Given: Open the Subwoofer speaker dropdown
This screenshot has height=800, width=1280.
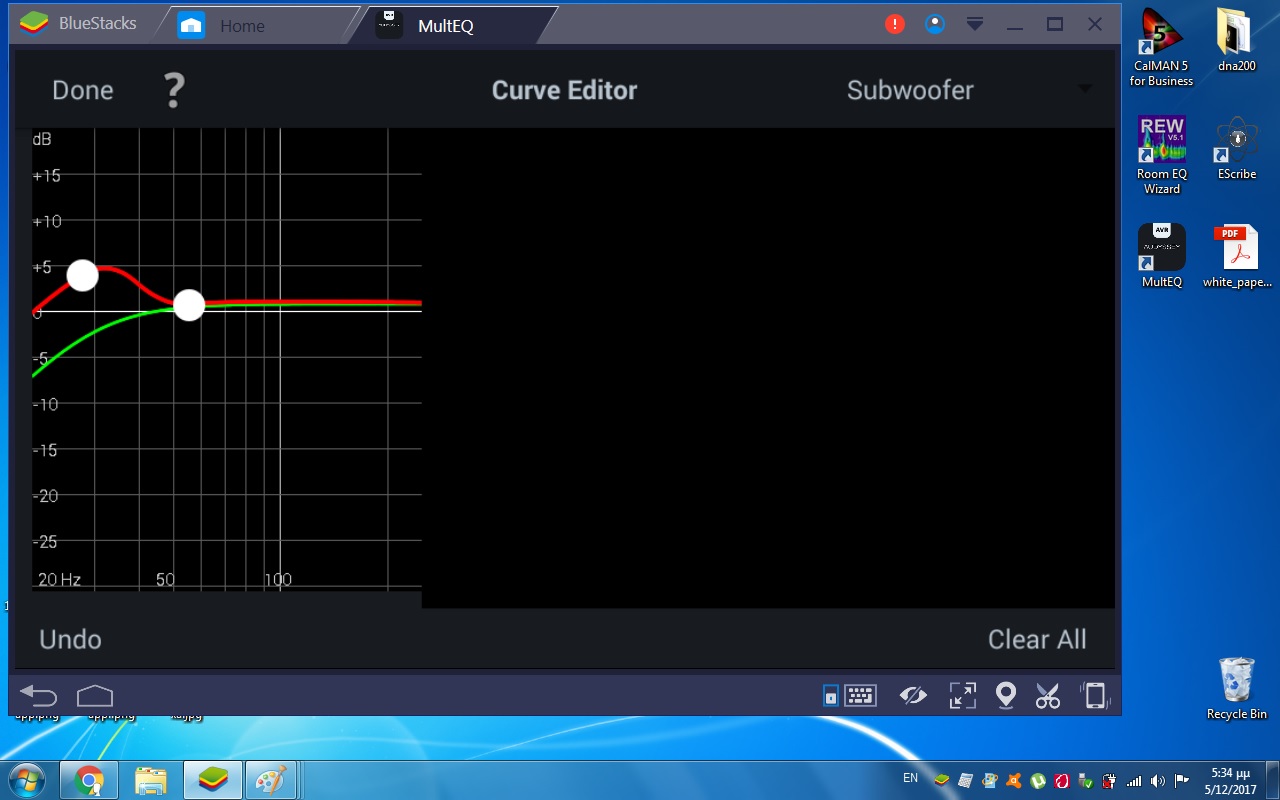Looking at the screenshot, I should (966, 90).
